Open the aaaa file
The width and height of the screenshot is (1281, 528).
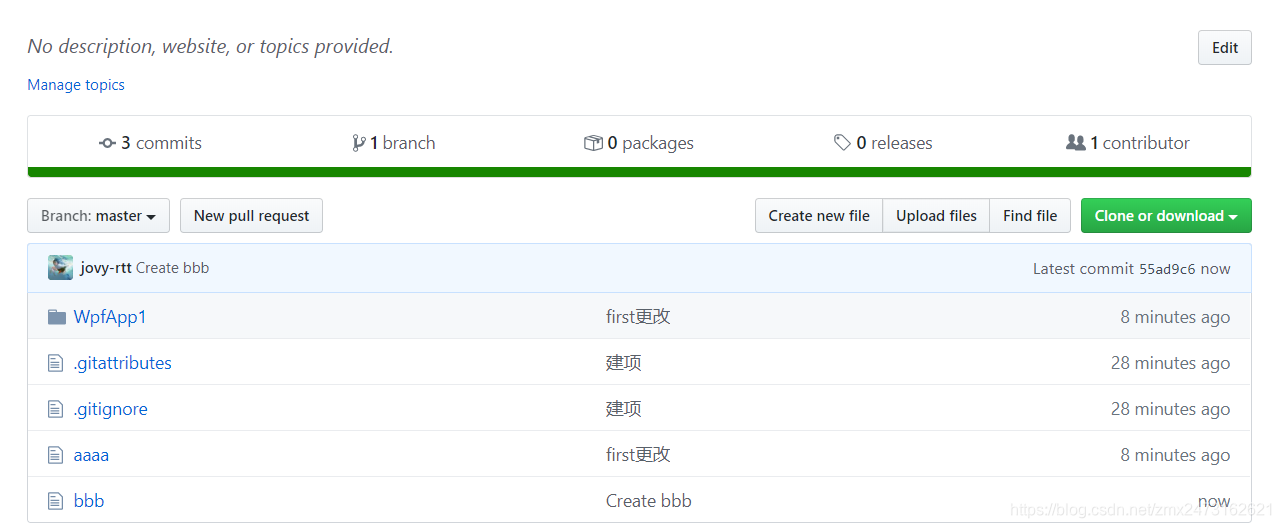91,455
